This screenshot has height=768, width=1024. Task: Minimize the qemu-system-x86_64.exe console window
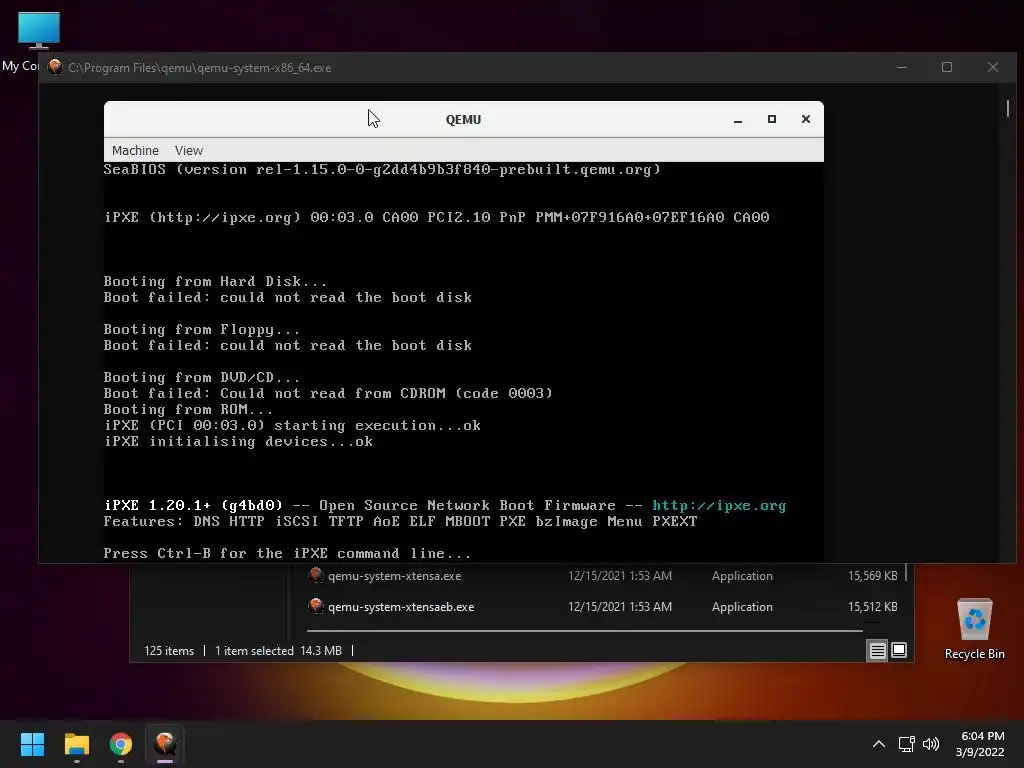click(902, 67)
